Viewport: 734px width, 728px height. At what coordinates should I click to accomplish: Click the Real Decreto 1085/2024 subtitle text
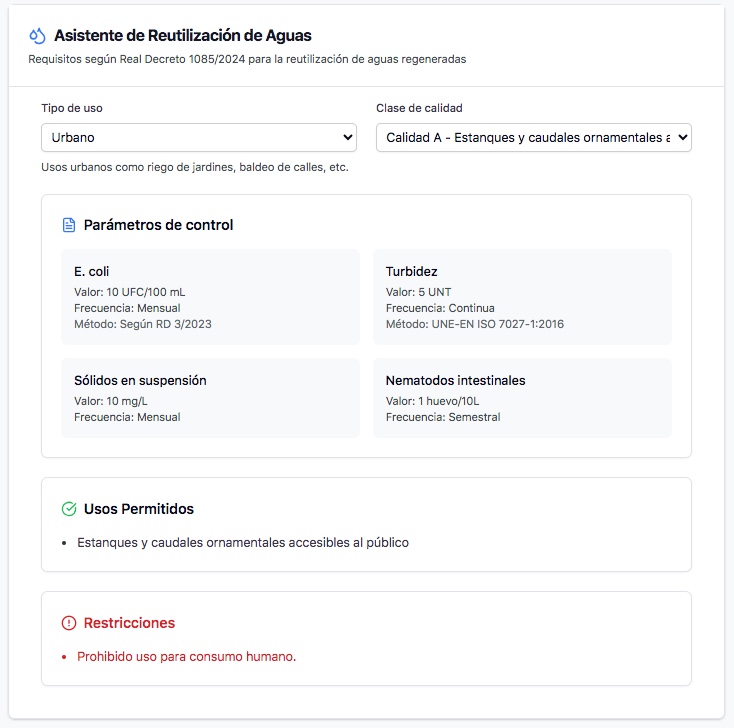(247, 59)
